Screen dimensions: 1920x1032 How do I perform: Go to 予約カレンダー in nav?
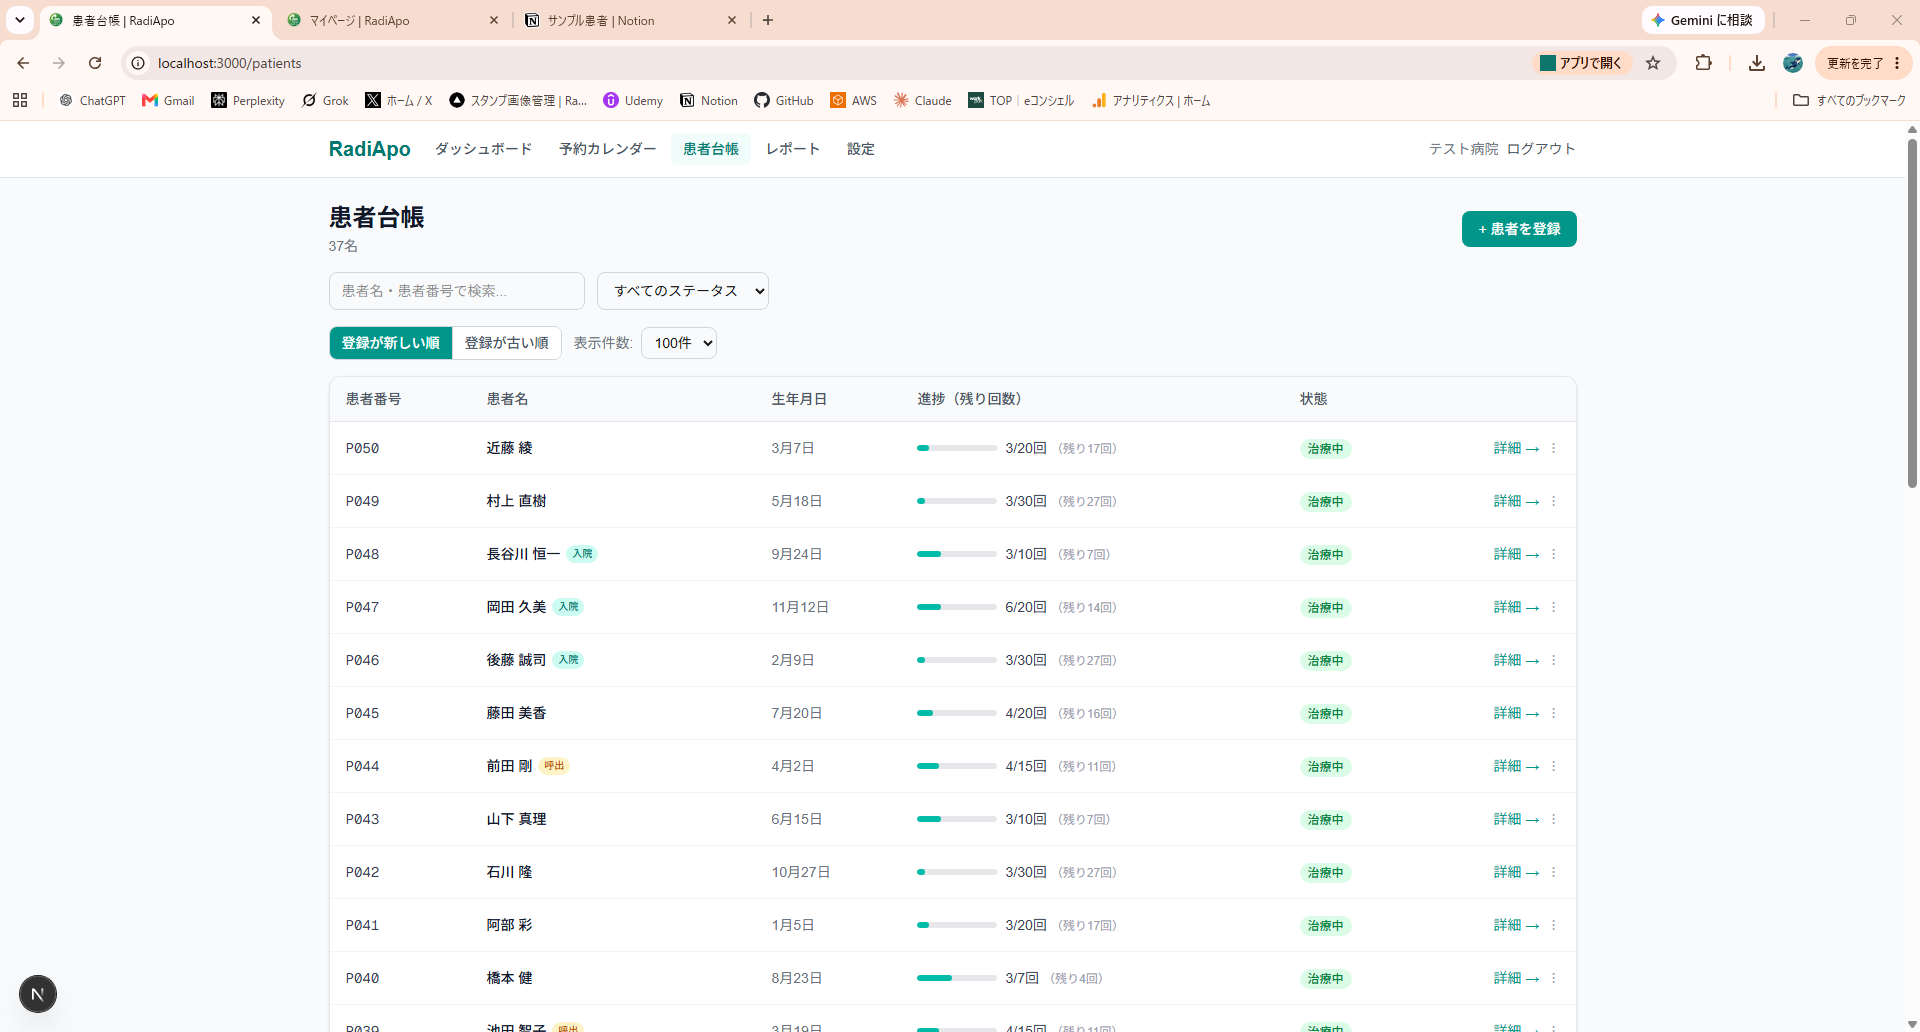(x=607, y=149)
